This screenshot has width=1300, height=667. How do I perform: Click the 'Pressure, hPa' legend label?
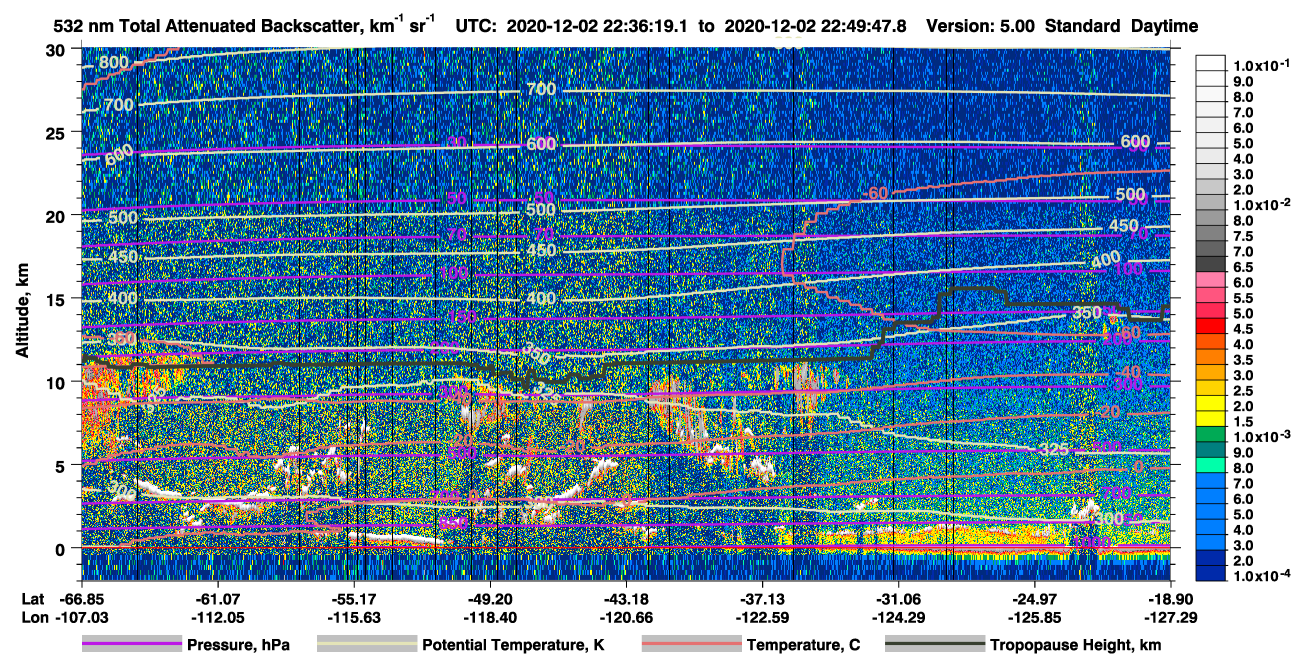click(x=238, y=646)
